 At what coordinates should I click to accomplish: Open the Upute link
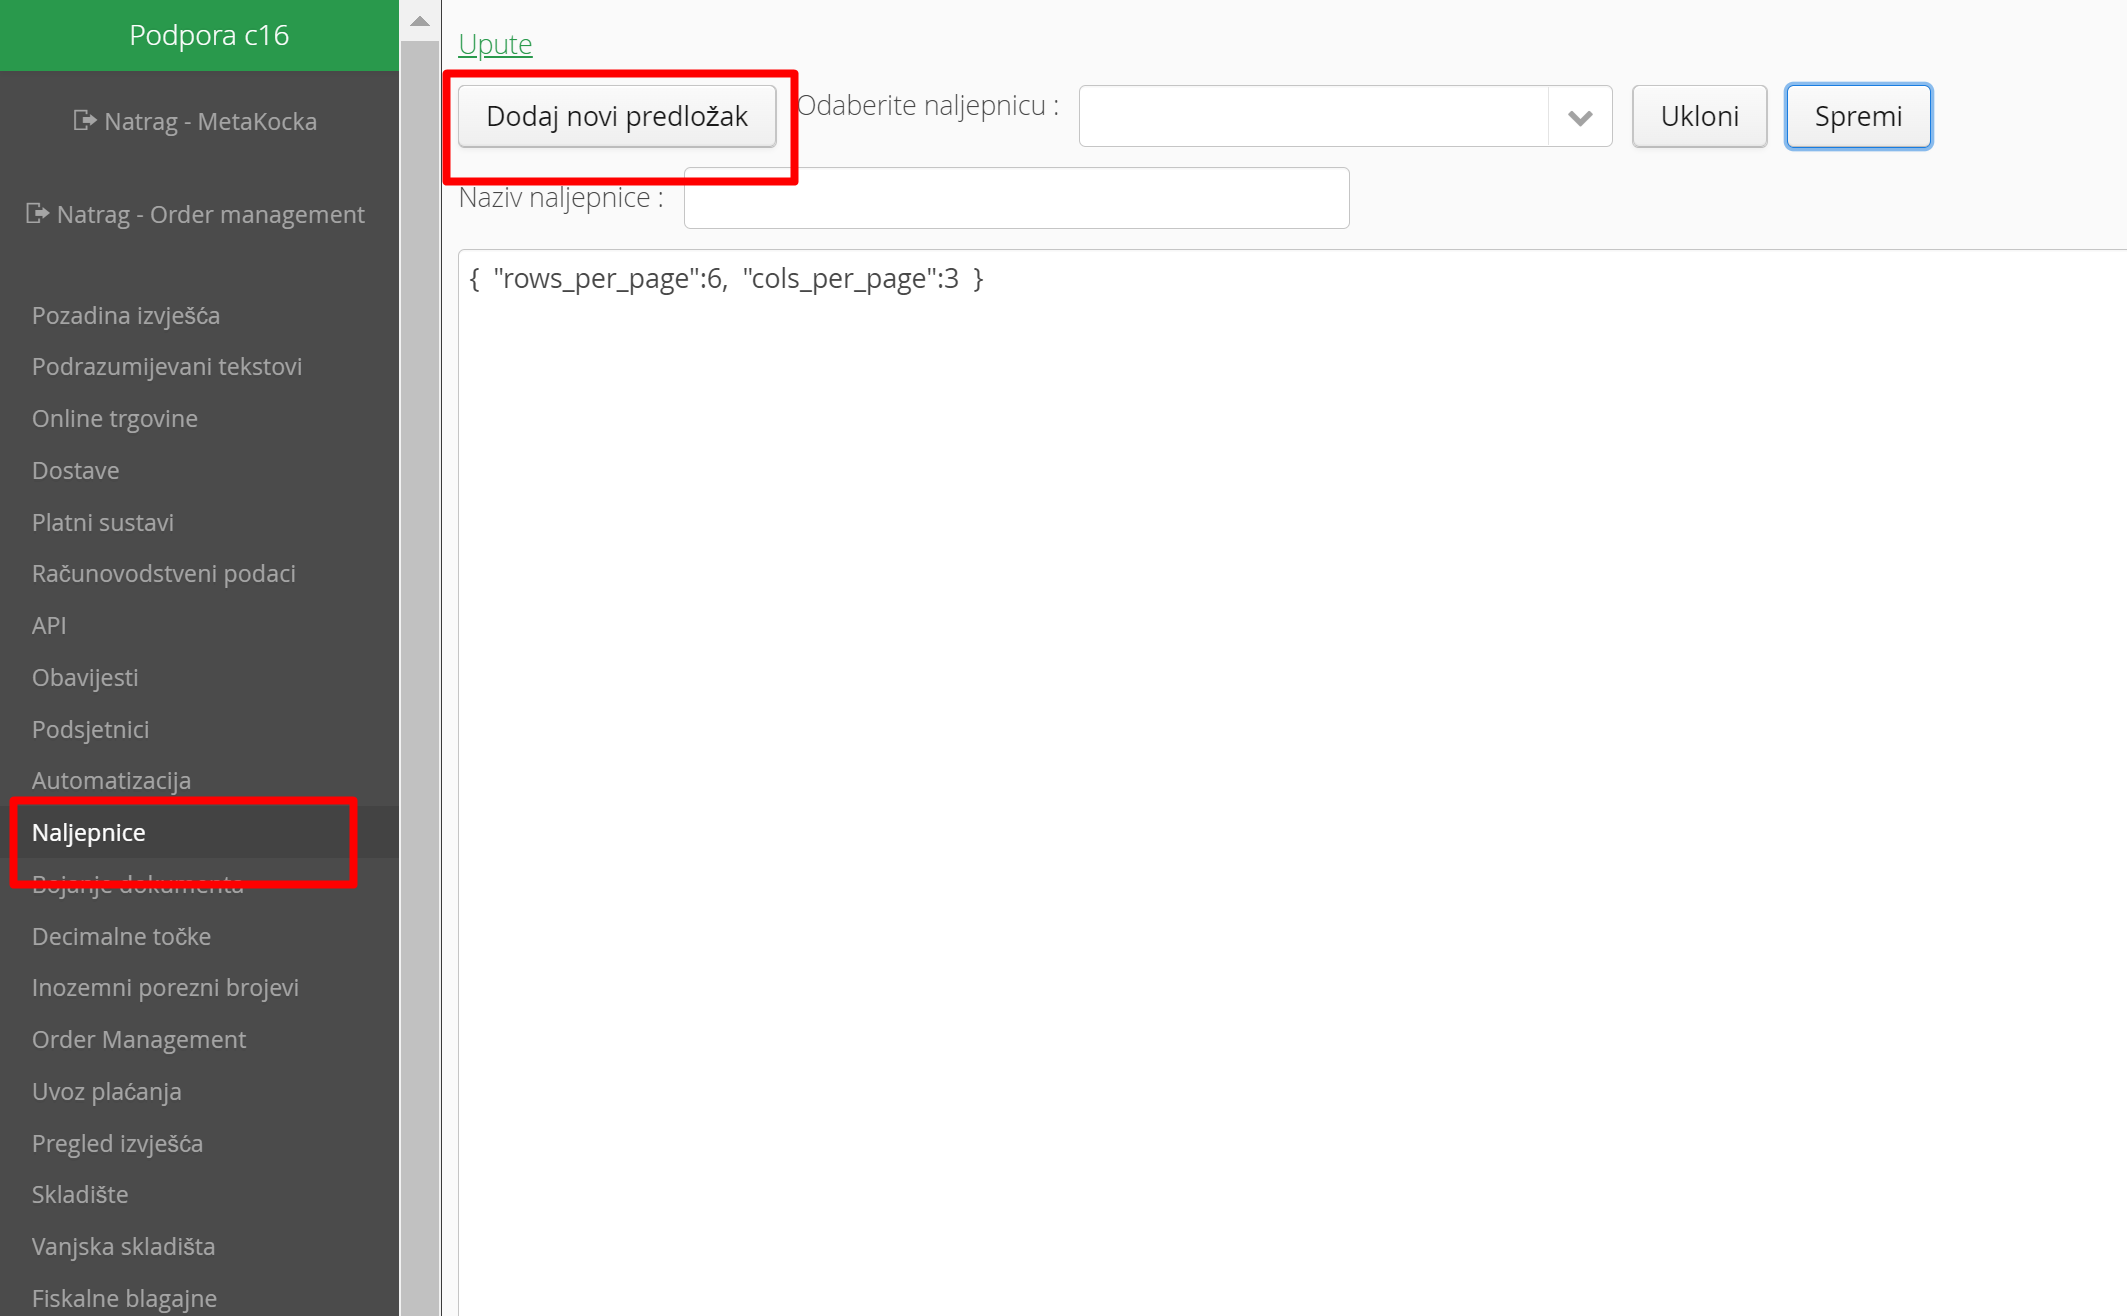tap(495, 44)
